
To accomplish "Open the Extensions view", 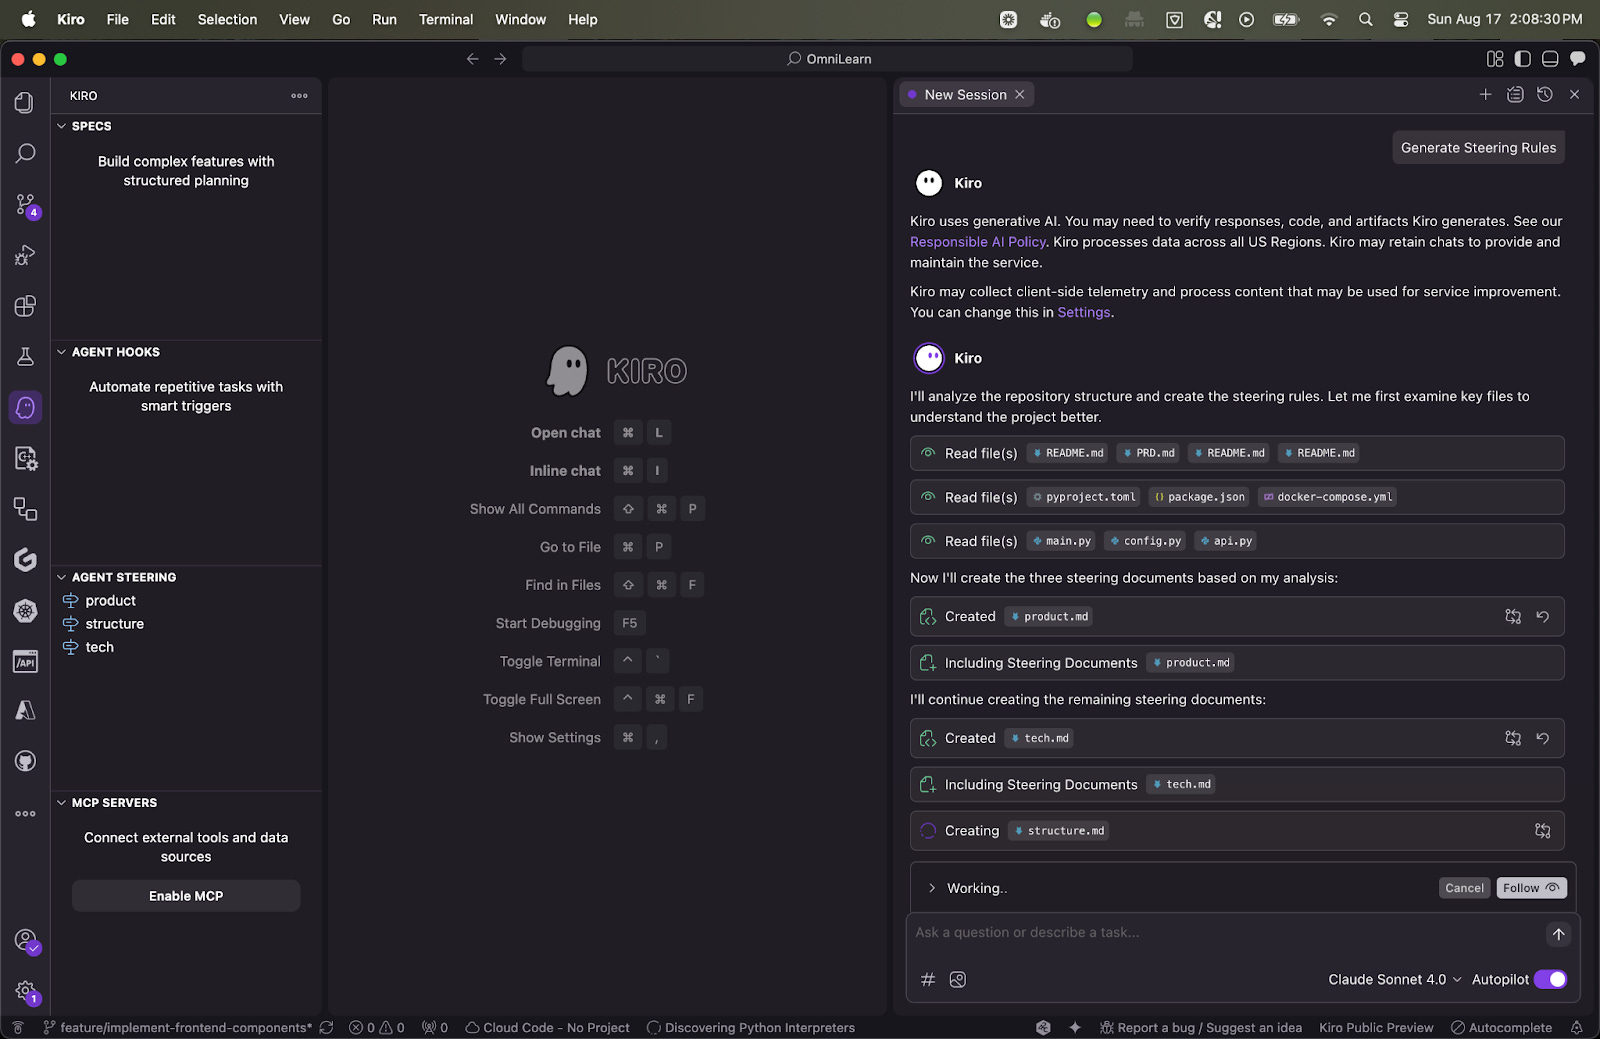I will pyautogui.click(x=25, y=306).
